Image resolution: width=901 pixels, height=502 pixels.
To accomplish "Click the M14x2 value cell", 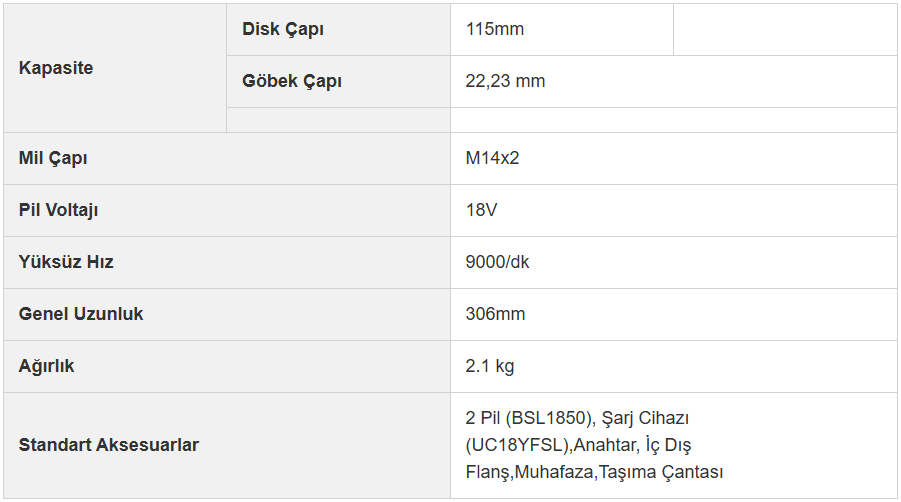I will [x=673, y=159].
